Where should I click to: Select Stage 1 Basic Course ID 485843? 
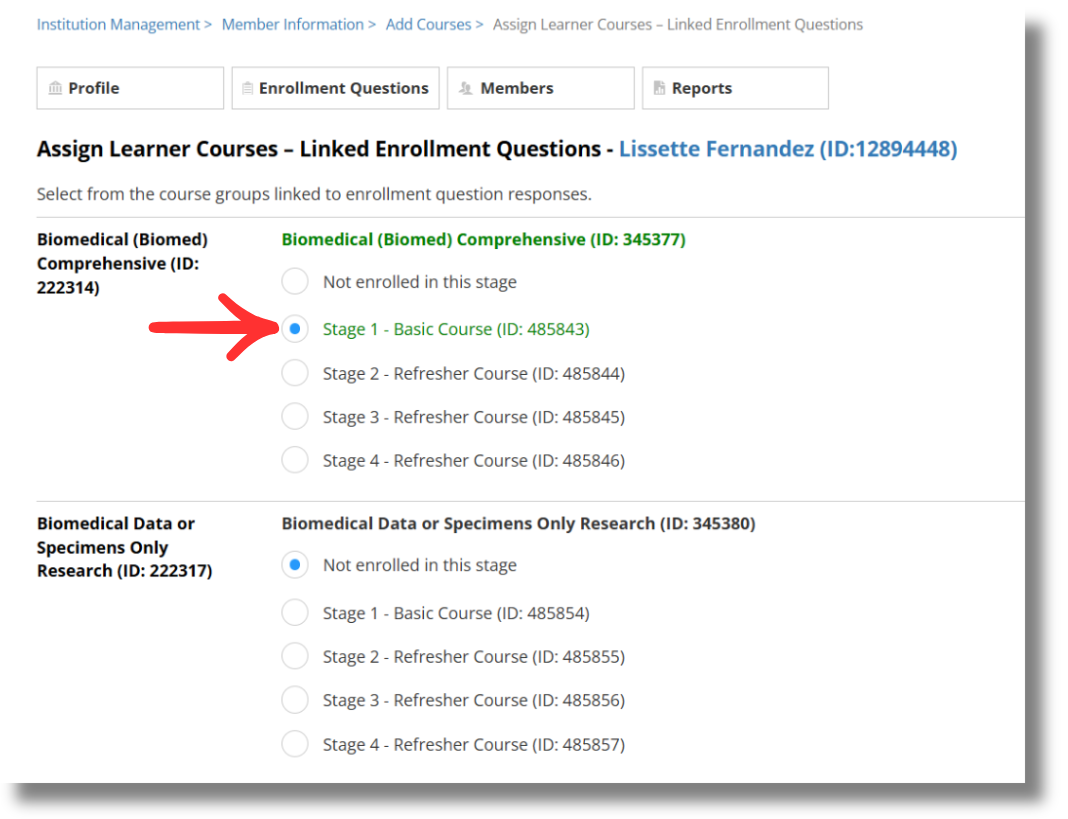tap(295, 329)
